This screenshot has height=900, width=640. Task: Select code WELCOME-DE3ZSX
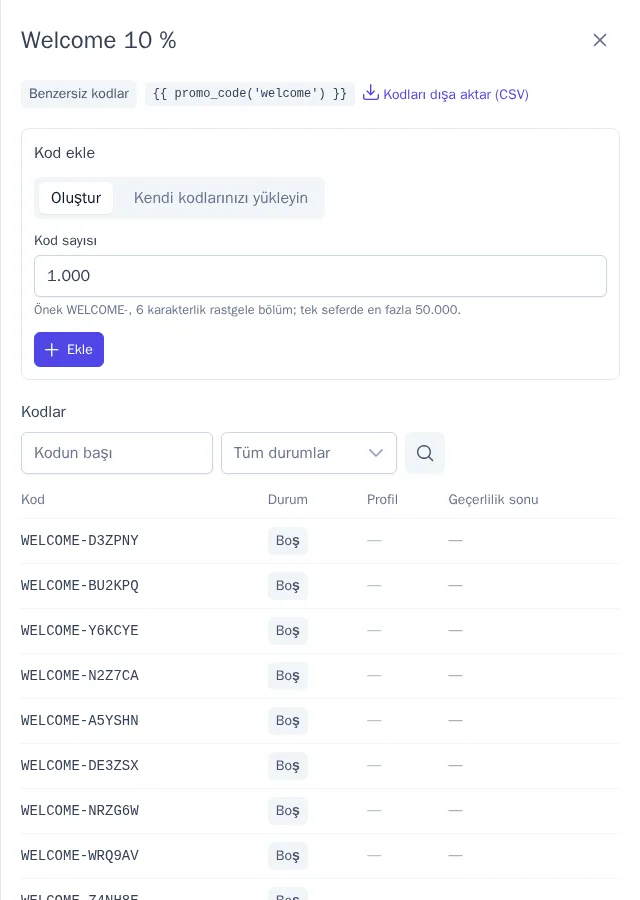pos(80,766)
